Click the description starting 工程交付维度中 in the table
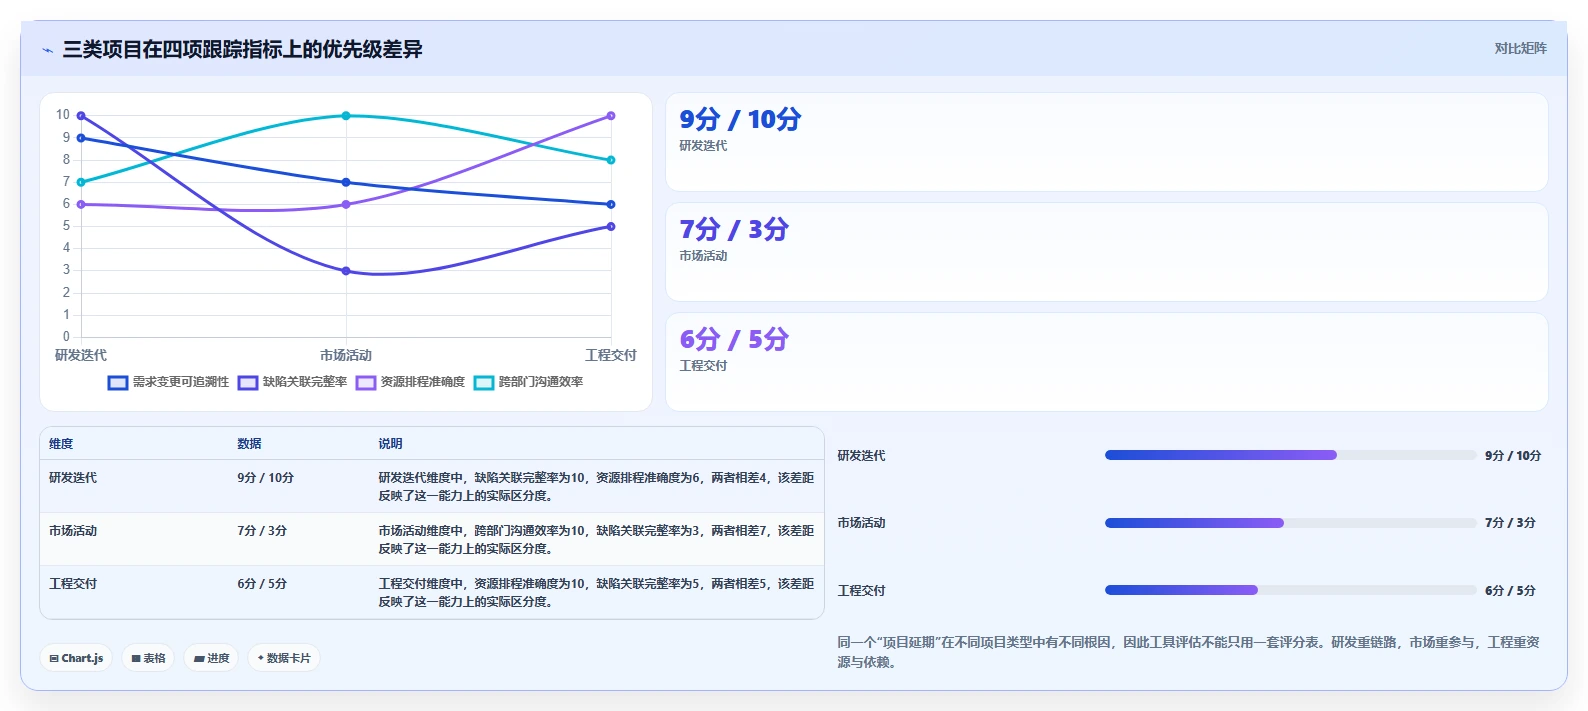The height and width of the screenshot is (711, 1588). coord(596,593)
